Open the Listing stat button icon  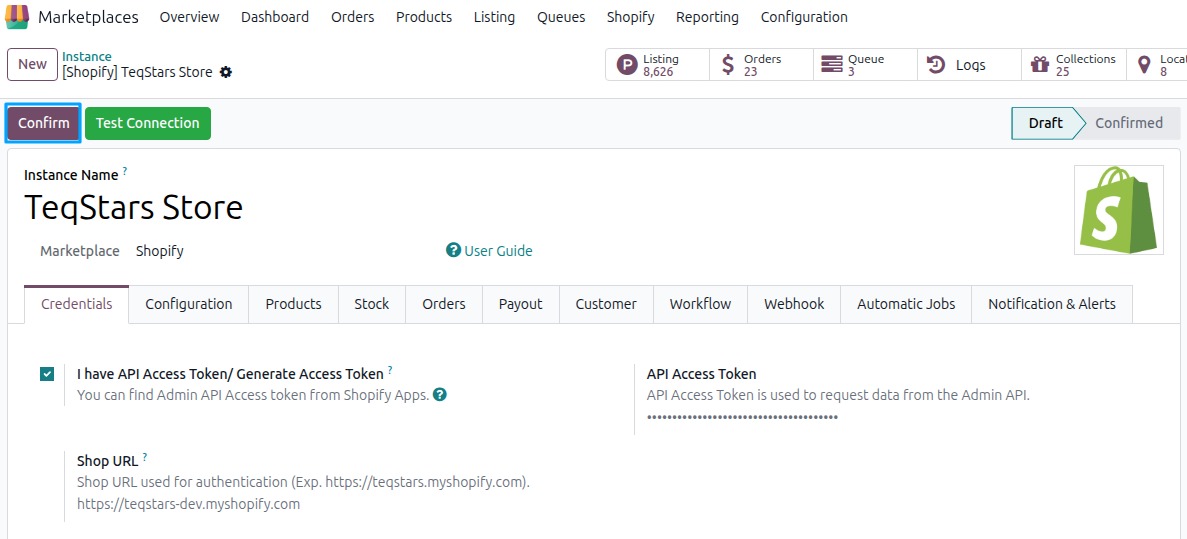pyautogui.click(x=627, y=65)
